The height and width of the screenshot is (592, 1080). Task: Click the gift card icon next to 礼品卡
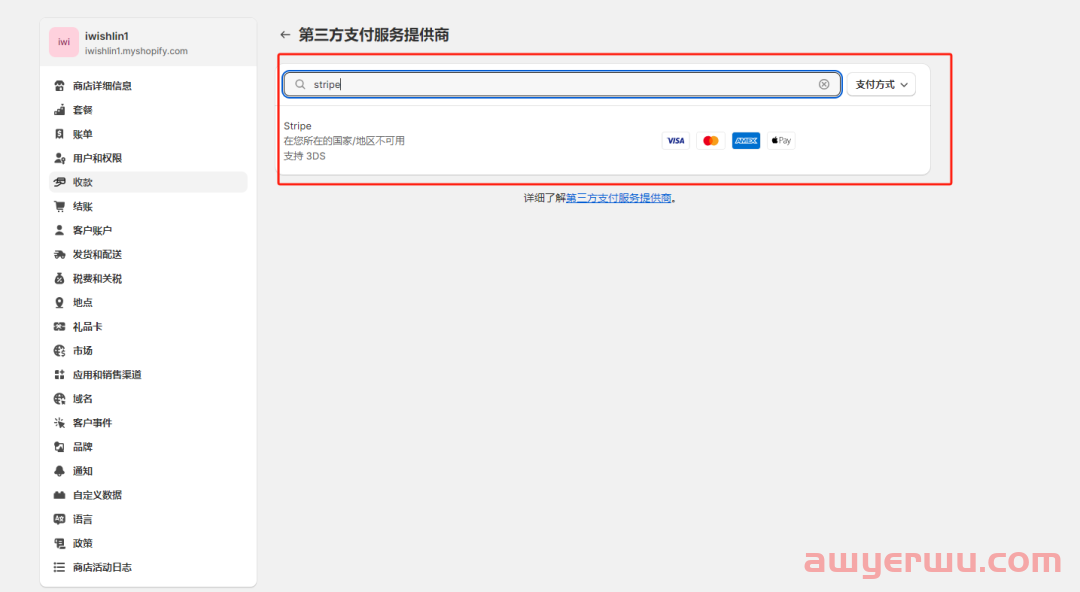(59, 327)
